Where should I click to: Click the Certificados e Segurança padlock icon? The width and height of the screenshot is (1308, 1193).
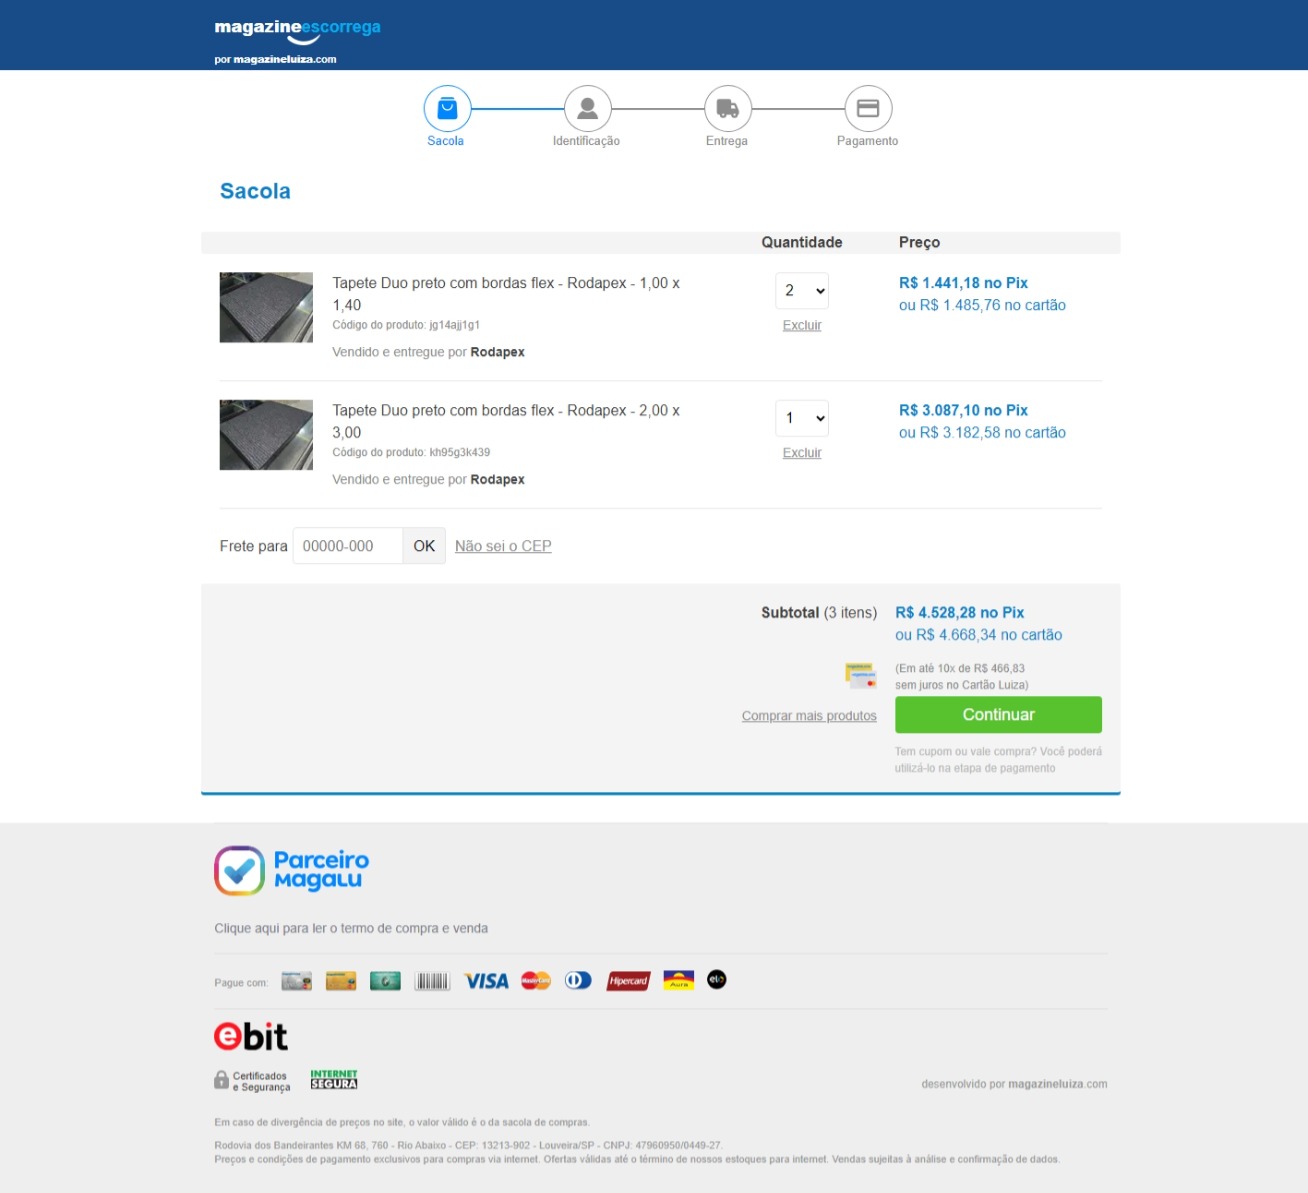pyautogui.click(x=222, y=1081)
